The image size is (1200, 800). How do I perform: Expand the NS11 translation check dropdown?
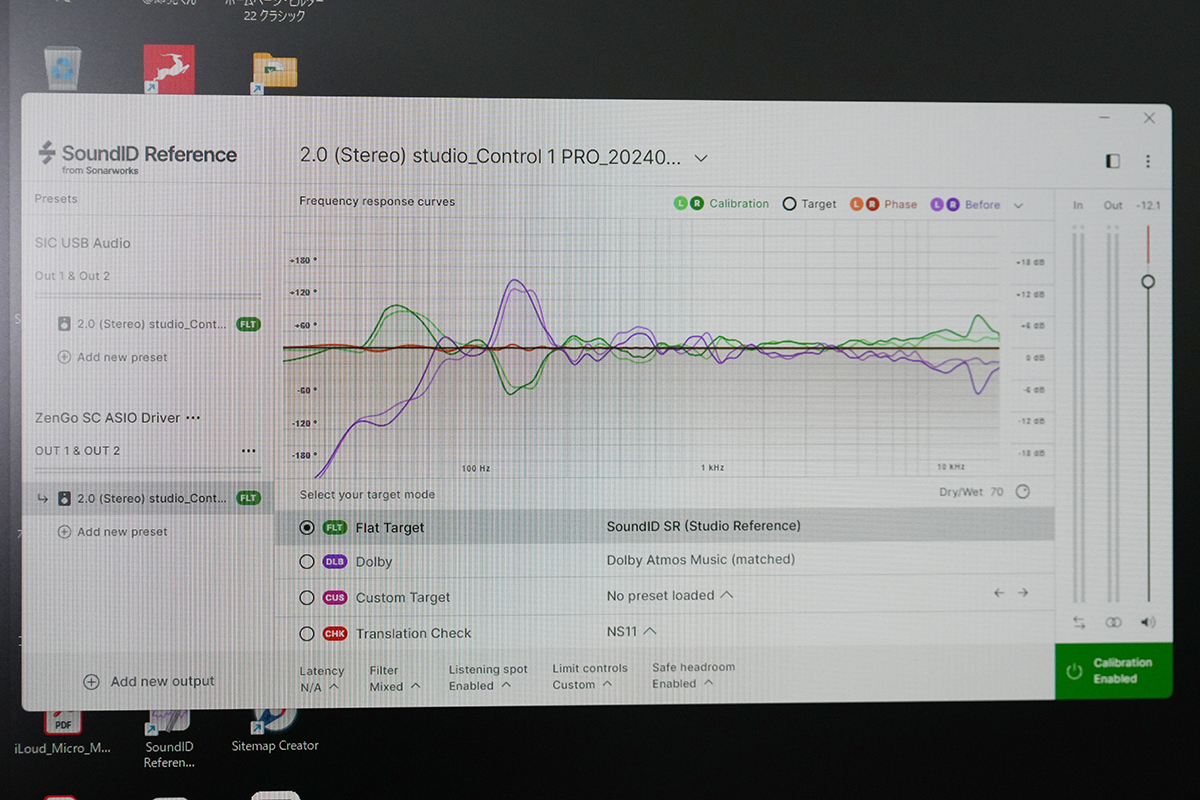[631, 631]
